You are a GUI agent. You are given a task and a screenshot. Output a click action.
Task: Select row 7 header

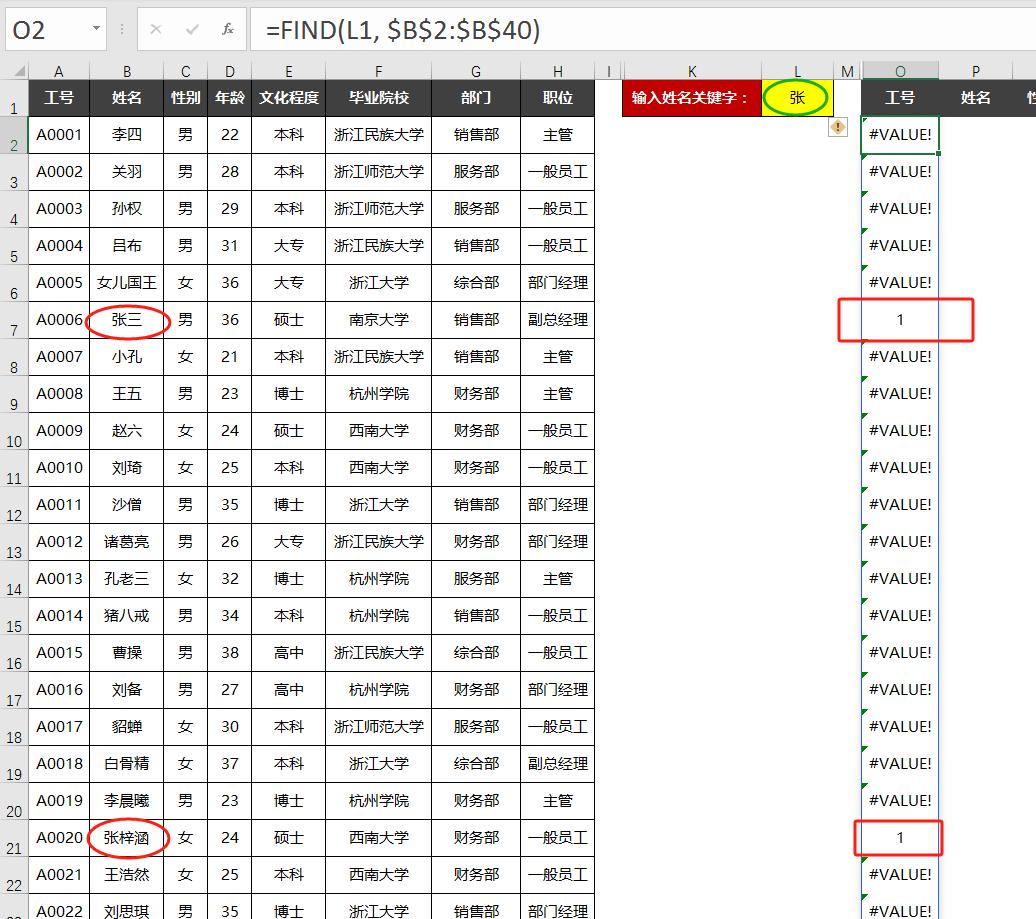click(14, 320)
